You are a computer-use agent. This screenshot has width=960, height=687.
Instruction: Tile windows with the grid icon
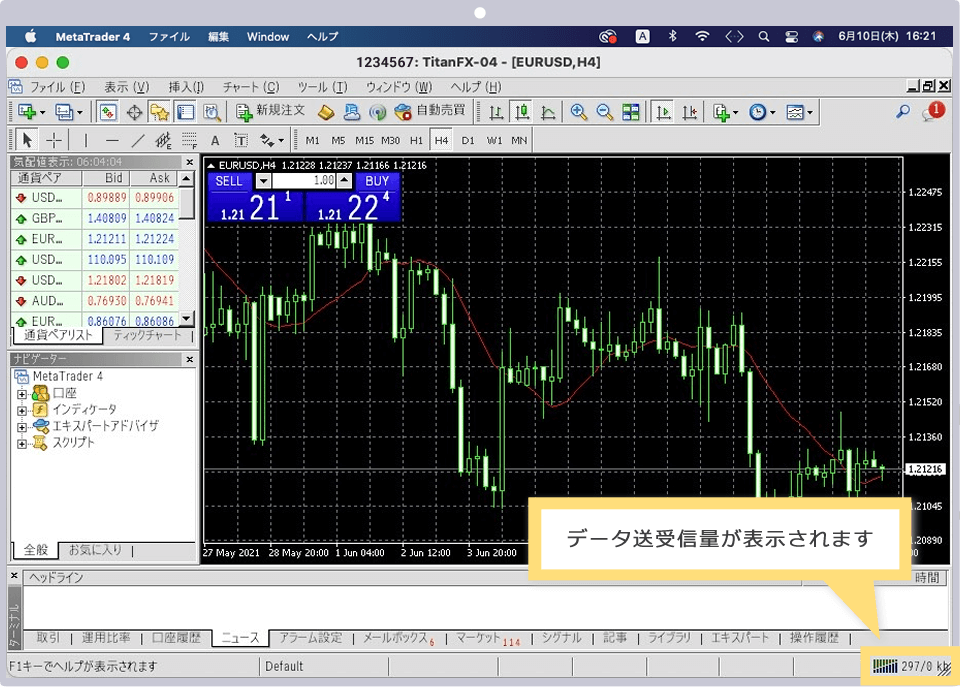click(x=631, y=112)
